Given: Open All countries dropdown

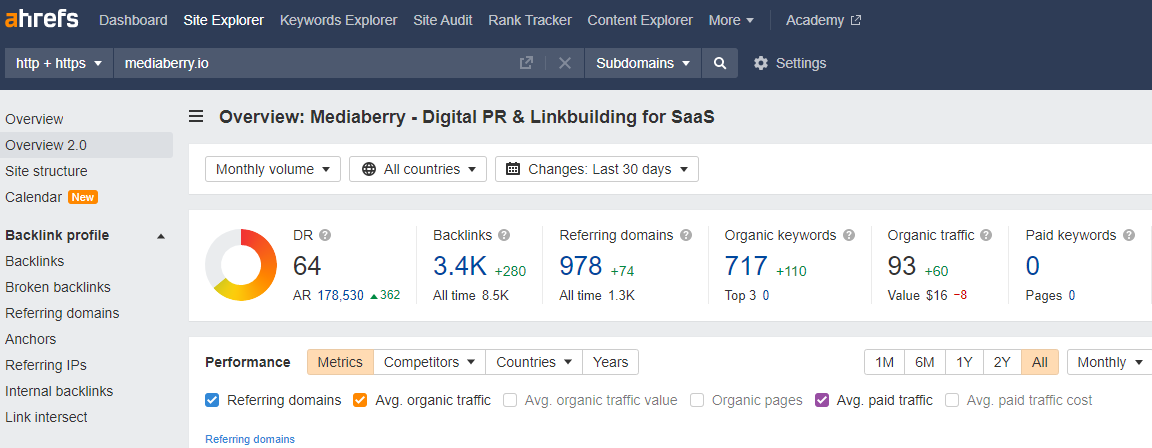Looking at the screenshot, I should pyautogui.click(x=417, y=169).
